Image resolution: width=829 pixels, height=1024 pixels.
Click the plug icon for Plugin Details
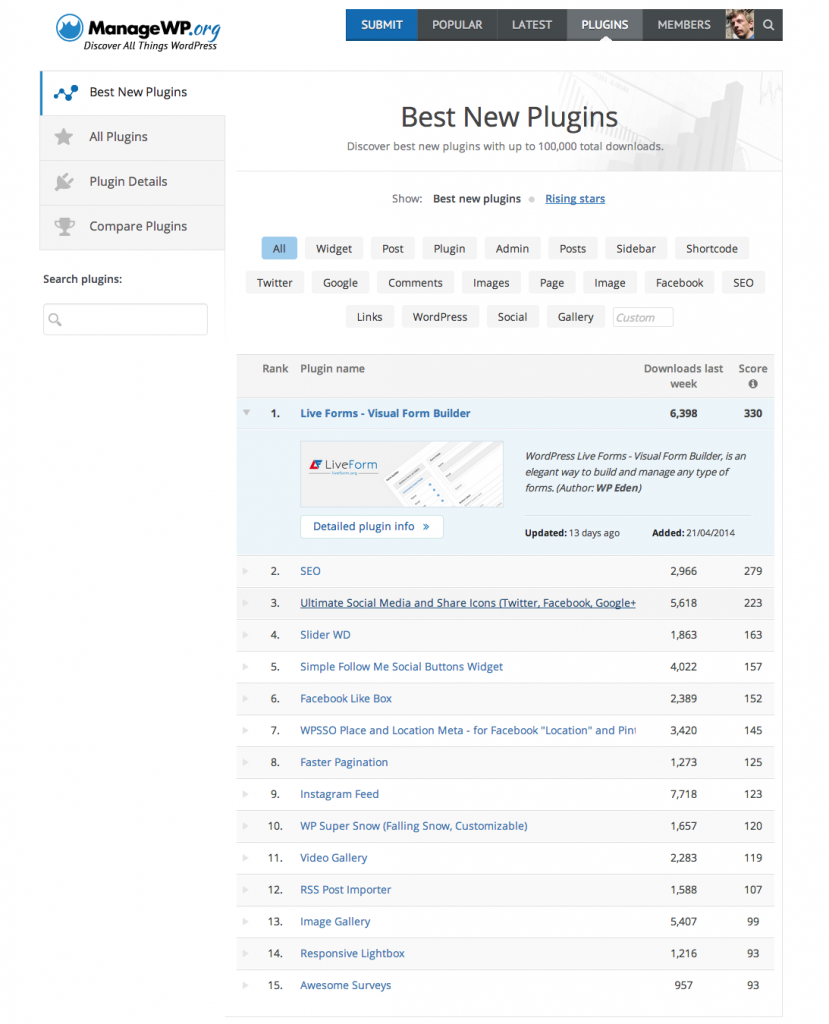(64, 182)
